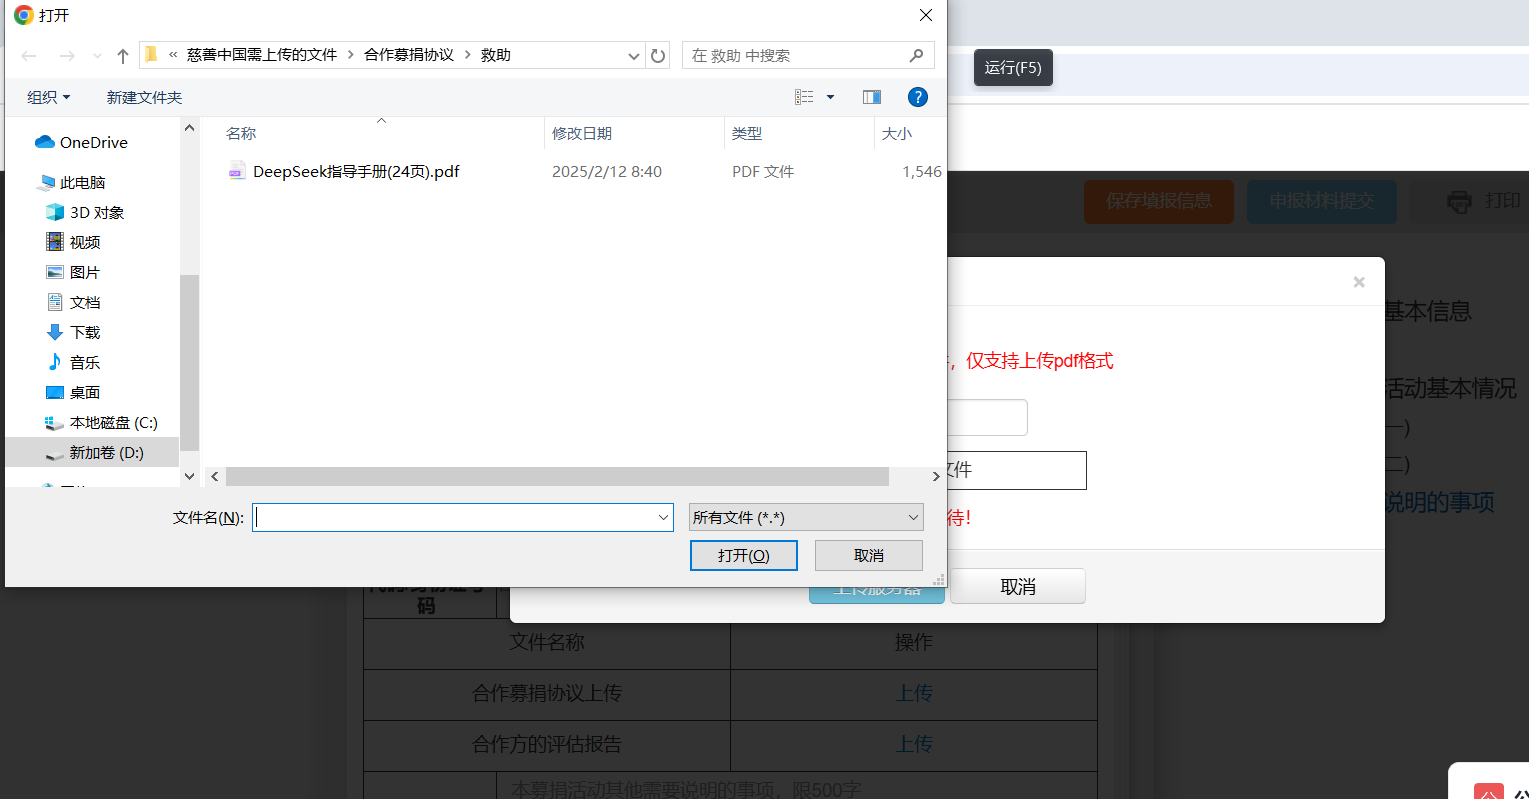Viewport: 1529px width, 799px height.
Task: Expand the 组织 dropdown menu
Action: pyautogui.click(x=48, y=97)
